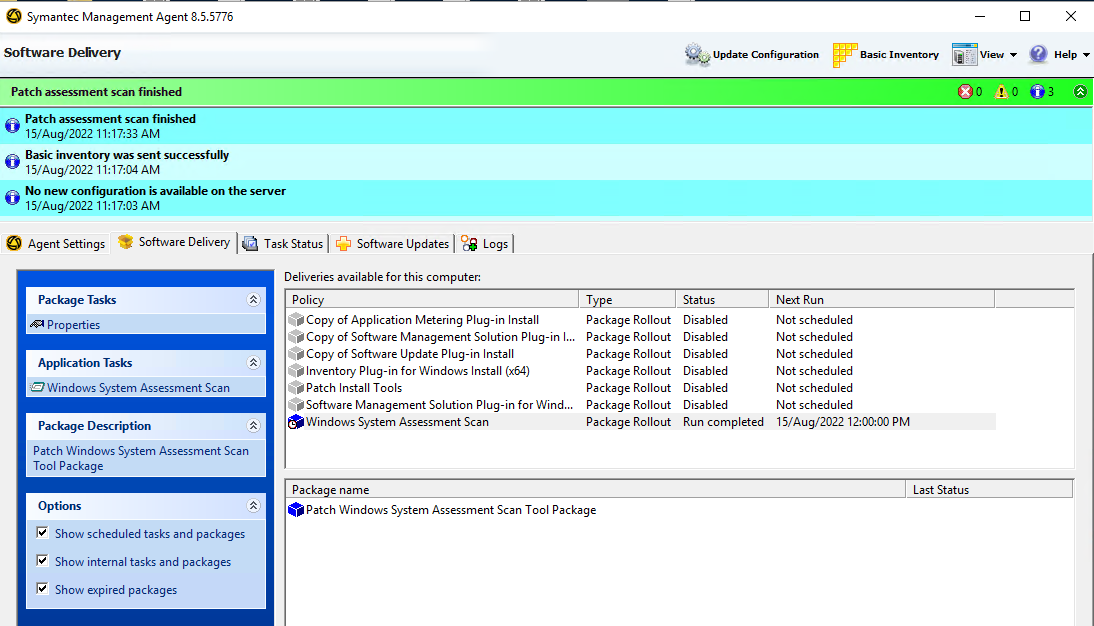Click 'No new configuration is available on the server' message
Screen dimensions: 1094x626
click(x=156, y=191)
